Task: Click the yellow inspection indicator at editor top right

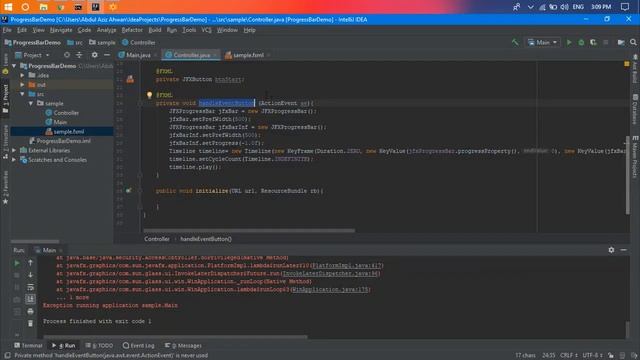Action: pos(627,64)
